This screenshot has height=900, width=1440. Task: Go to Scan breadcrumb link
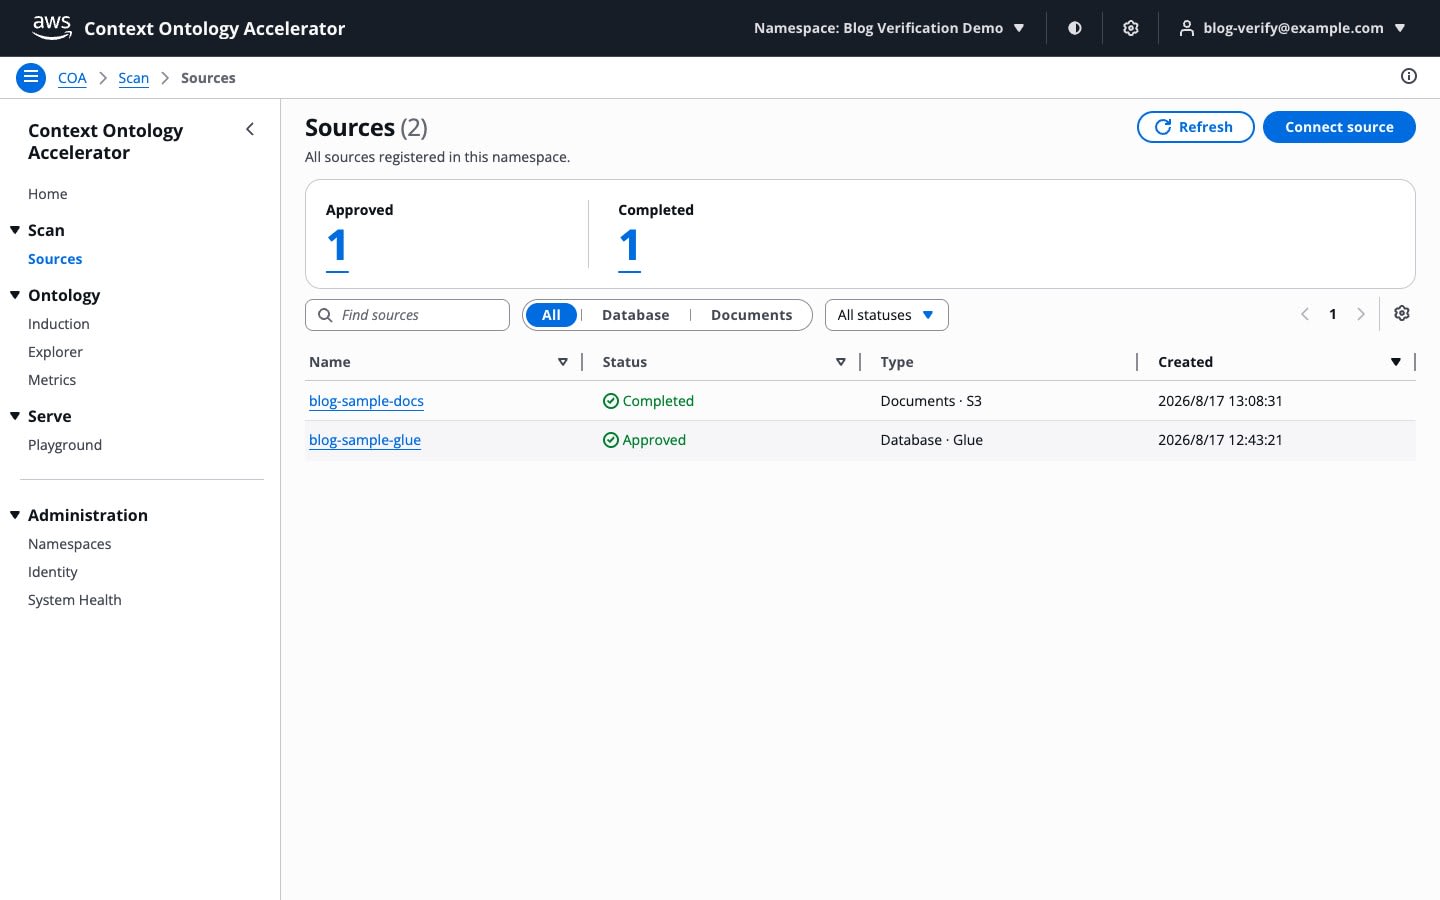pyautogui.click(x=133, y=78)
